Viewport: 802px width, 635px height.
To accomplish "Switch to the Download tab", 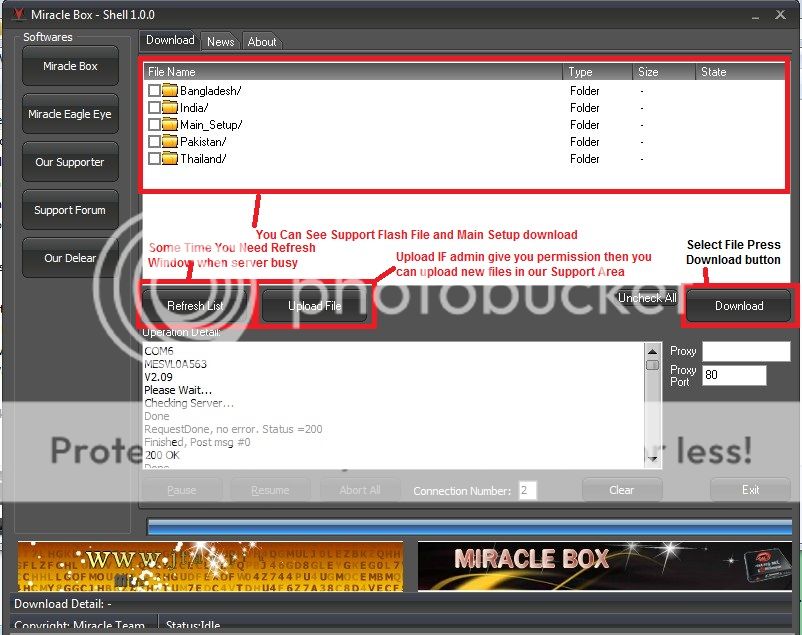I will tap(170, 40).
